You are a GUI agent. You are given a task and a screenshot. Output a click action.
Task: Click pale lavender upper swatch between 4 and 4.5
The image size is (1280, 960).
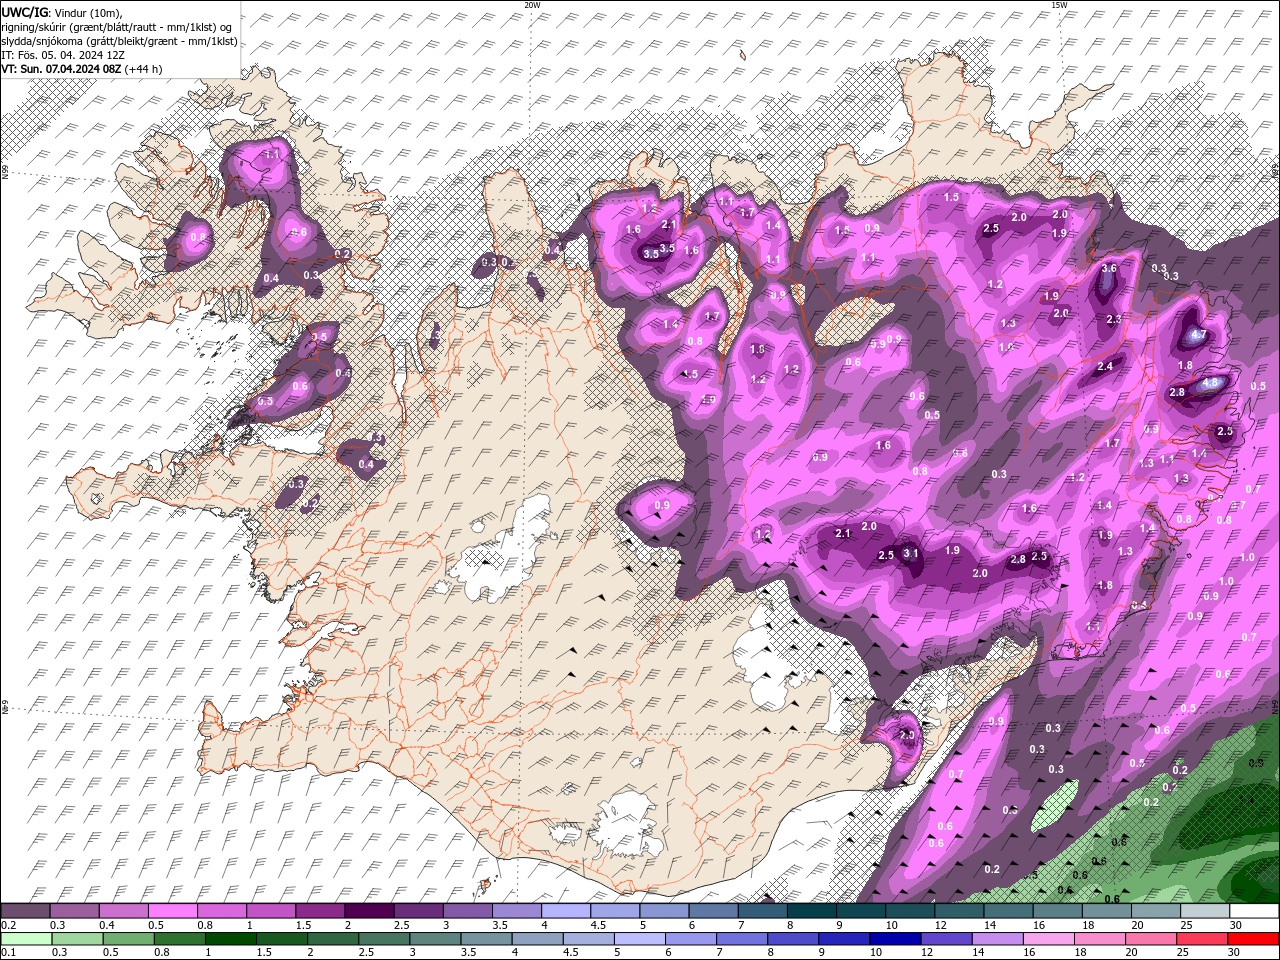point(565,911)
